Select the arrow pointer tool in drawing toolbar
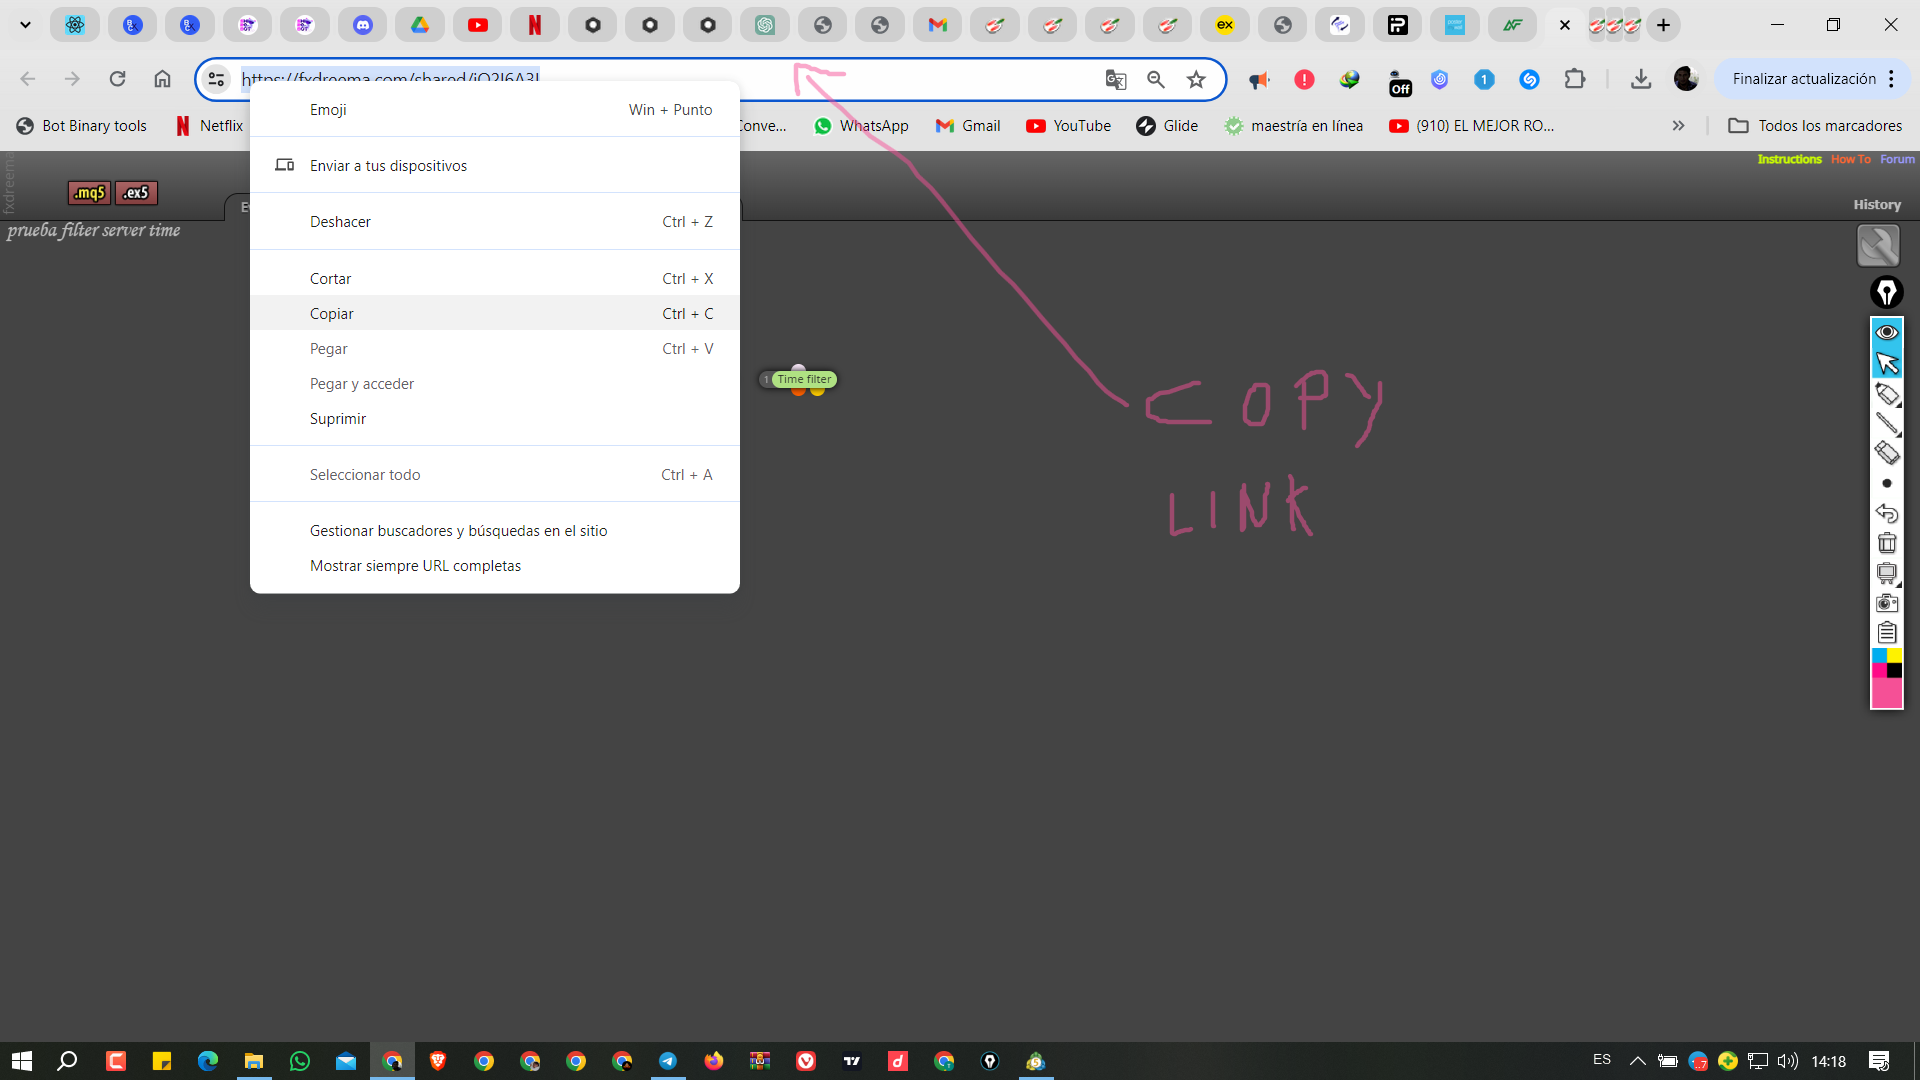Viewport: 1920px width, 1080px height. (1887, 363)
